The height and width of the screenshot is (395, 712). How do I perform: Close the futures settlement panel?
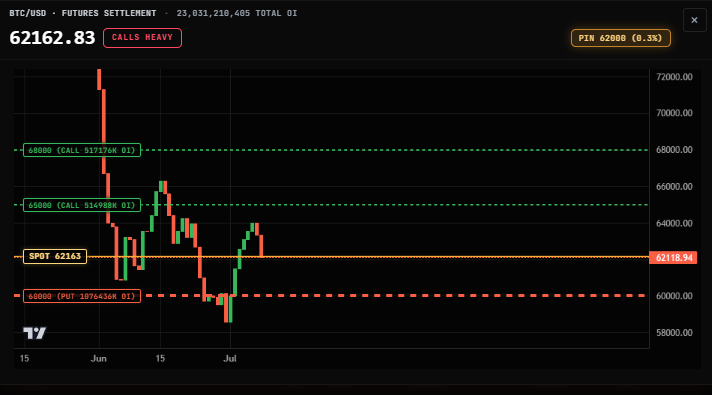tap(694, 20)
